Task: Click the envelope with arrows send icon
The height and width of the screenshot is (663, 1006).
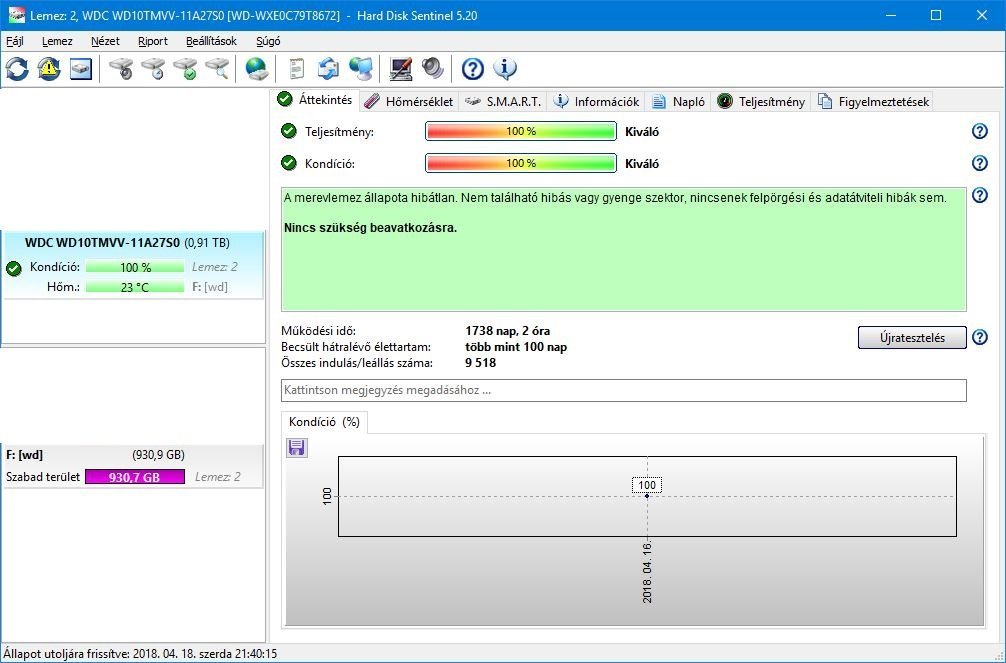Action: tap(328, 69)
